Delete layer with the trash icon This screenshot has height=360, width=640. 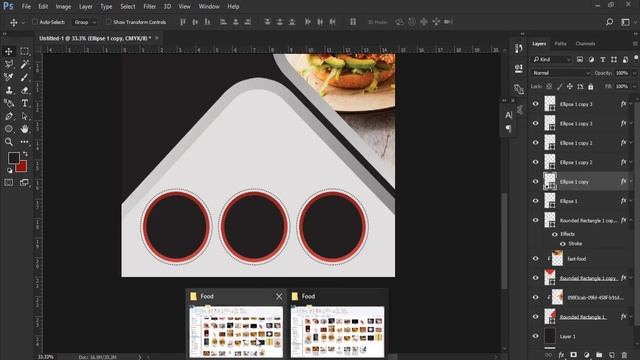tap(624, 355)
